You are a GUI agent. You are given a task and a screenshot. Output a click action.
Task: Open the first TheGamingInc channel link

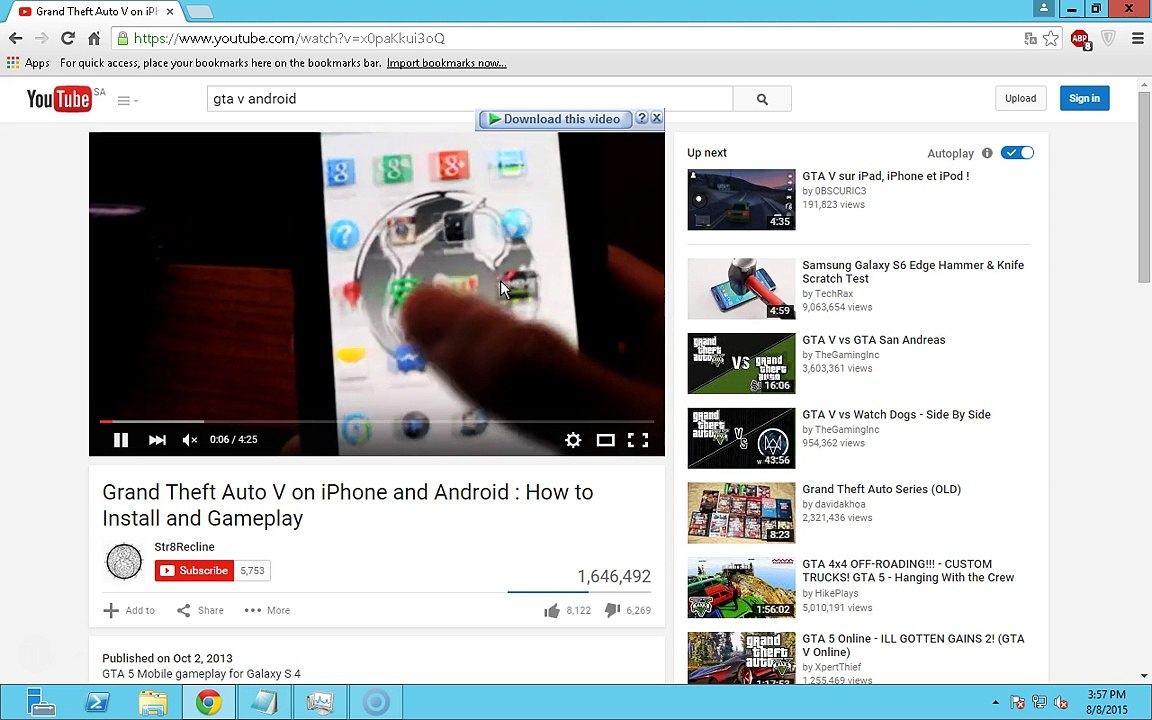(x=846, y=355)
